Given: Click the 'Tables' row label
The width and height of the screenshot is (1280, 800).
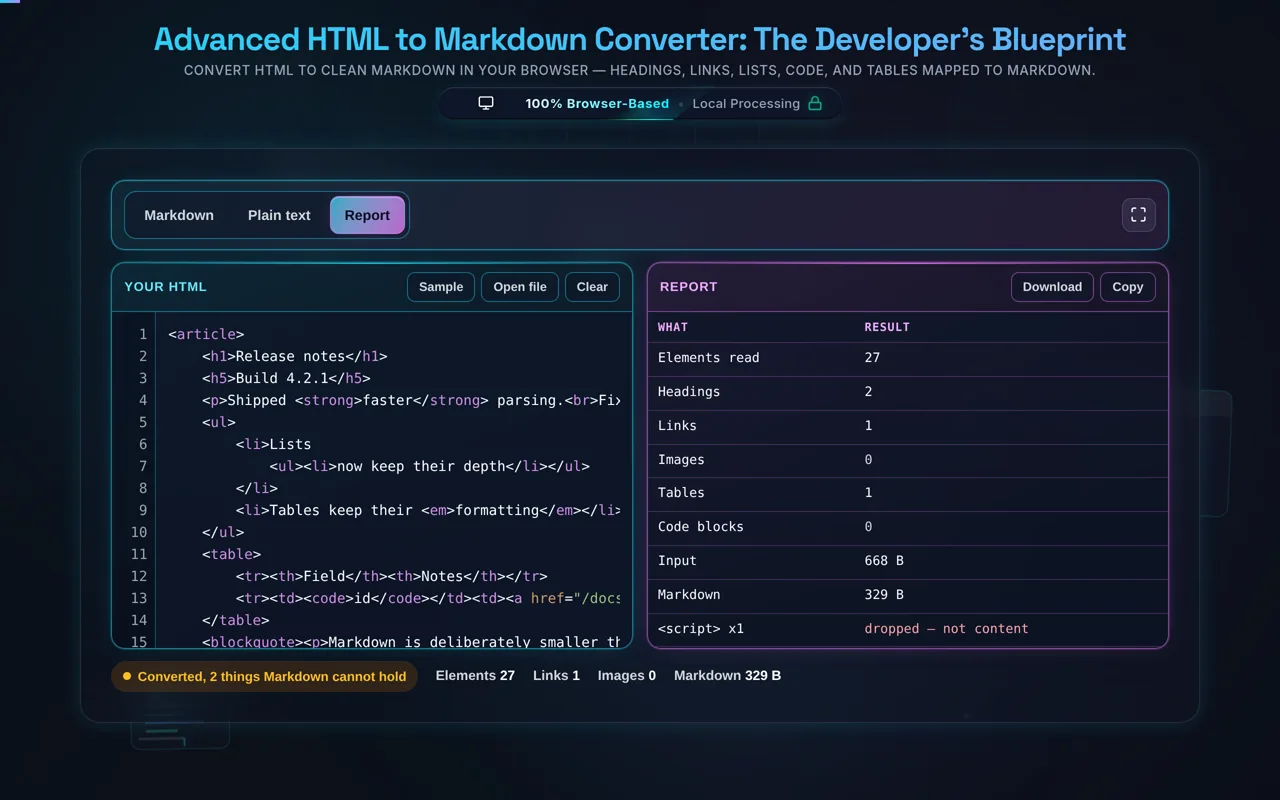Looking at the screenshot, I should click(681, 493).
